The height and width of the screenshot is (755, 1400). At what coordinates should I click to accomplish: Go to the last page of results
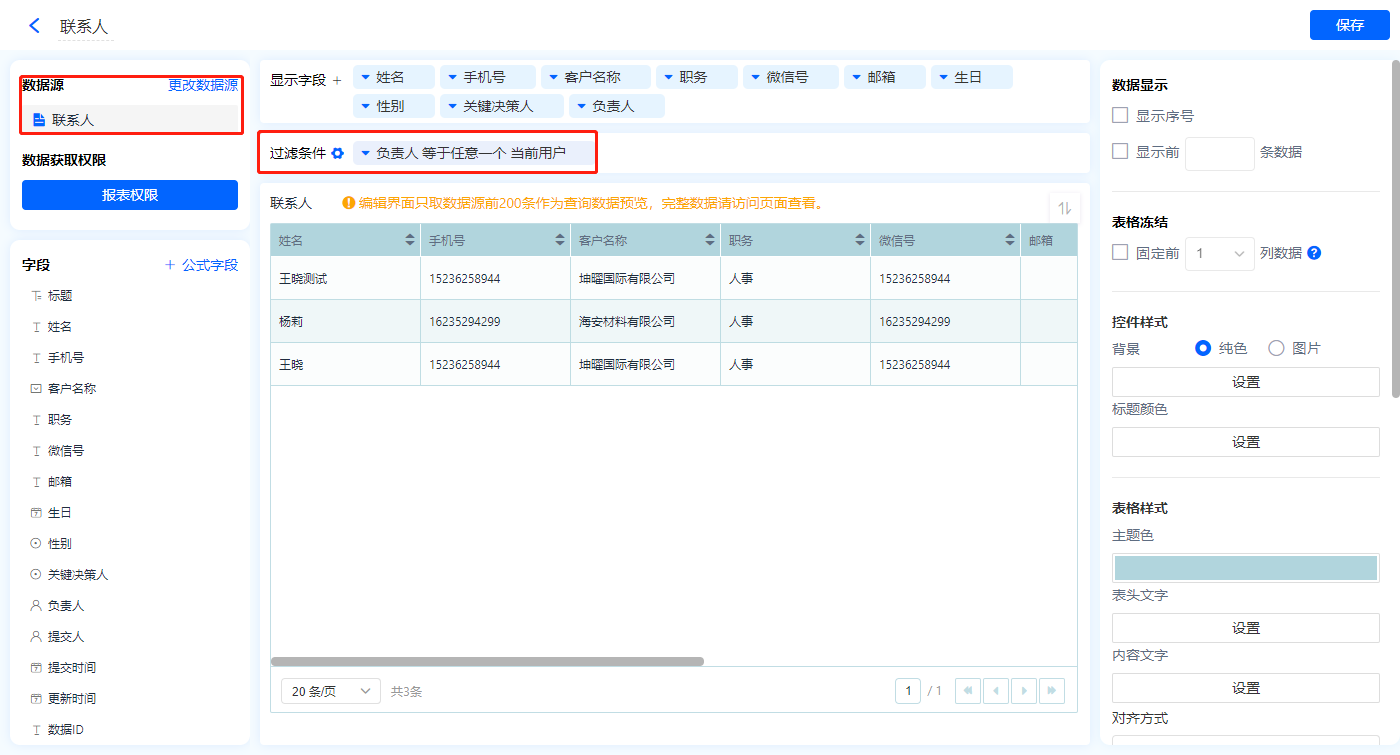(1051, 691)
